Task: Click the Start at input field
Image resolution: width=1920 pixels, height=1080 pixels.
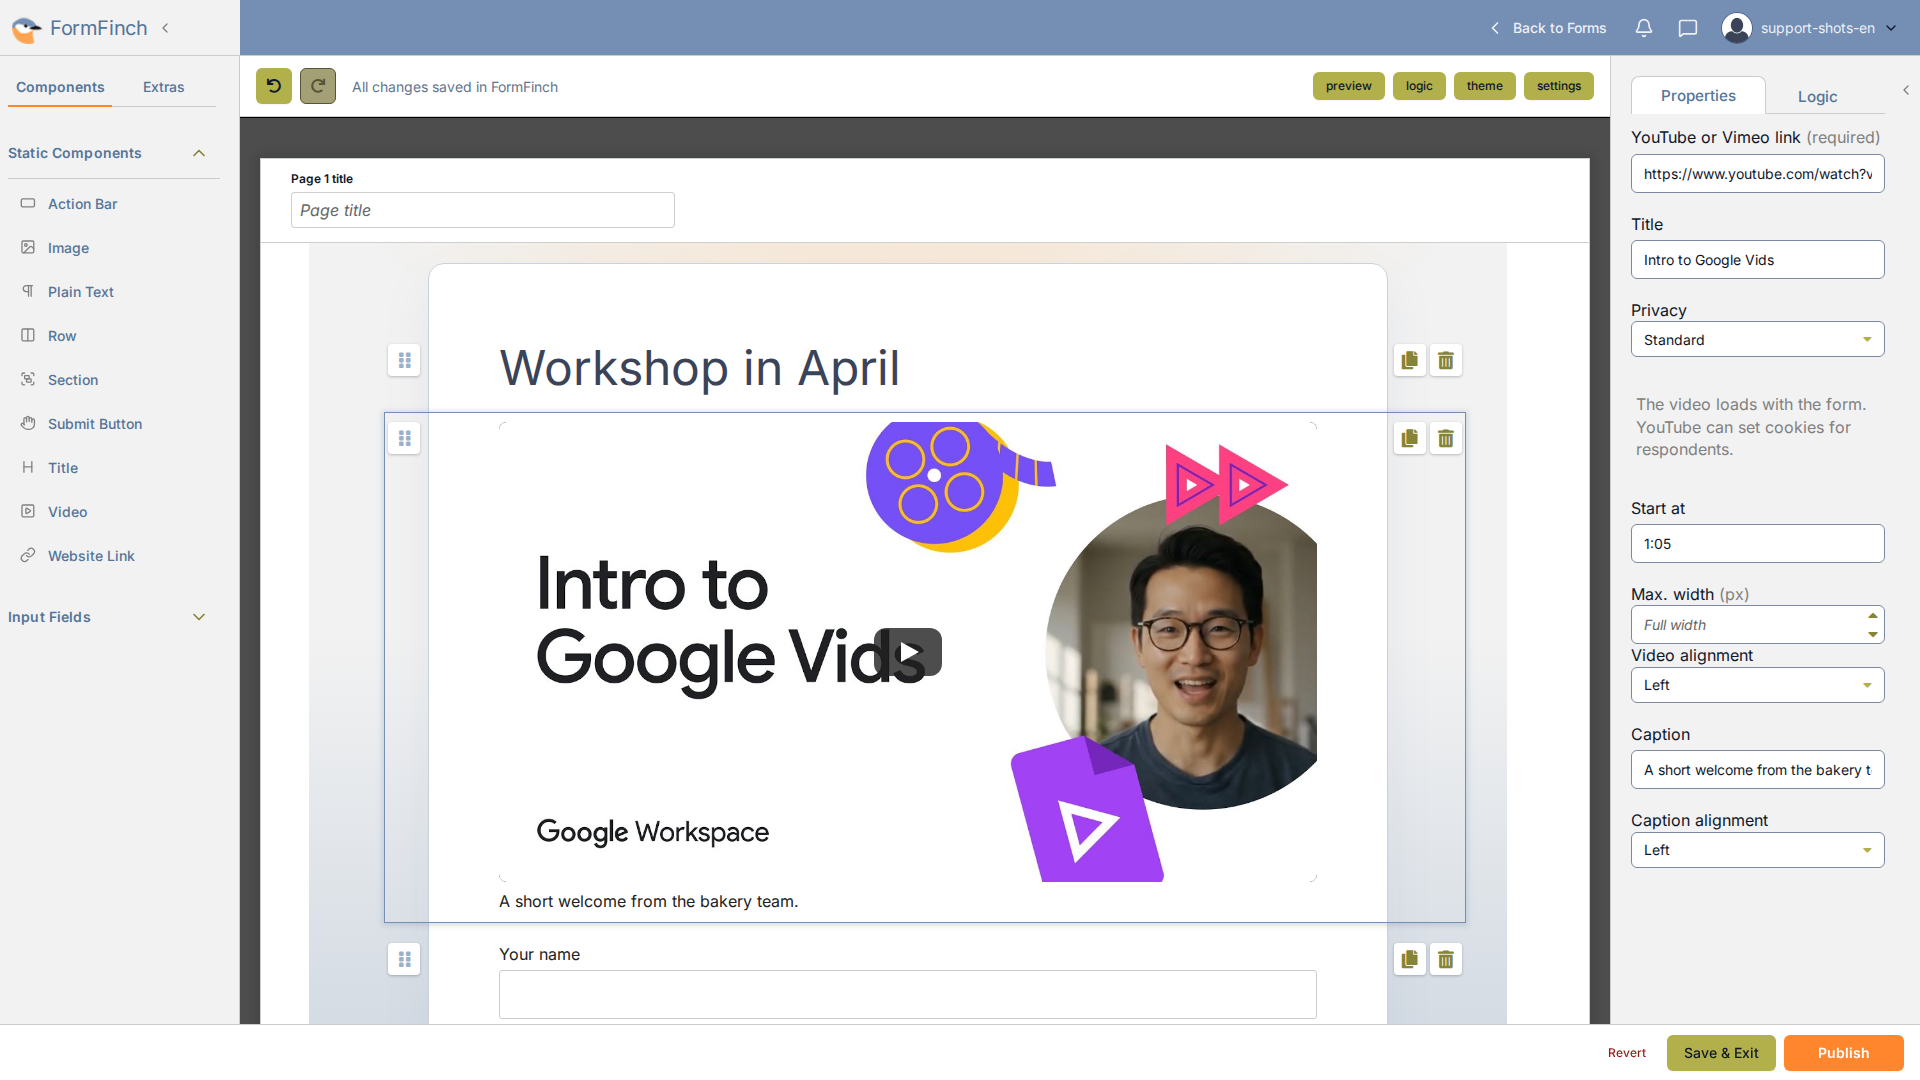Action: pyautogui.click(x=1757, y=544)
